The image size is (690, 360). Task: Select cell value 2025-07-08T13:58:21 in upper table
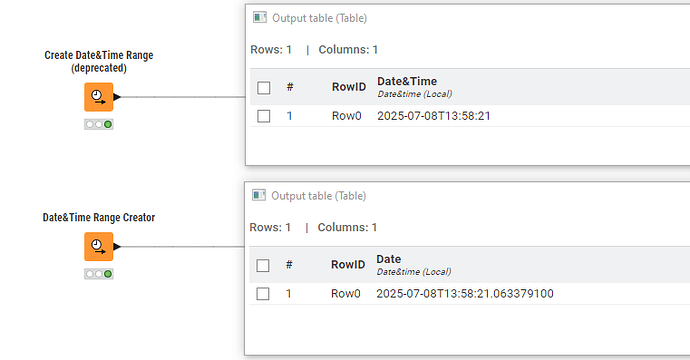[434, 116]
